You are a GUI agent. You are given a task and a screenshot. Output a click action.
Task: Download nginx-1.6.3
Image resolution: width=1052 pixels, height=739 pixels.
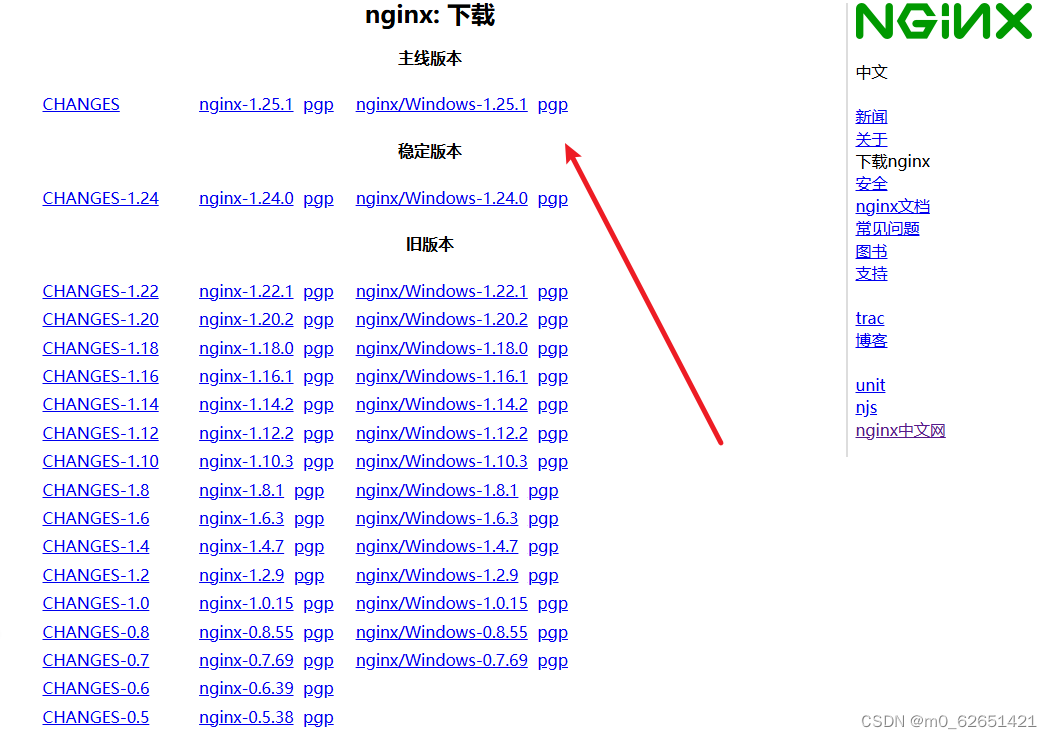242,519
